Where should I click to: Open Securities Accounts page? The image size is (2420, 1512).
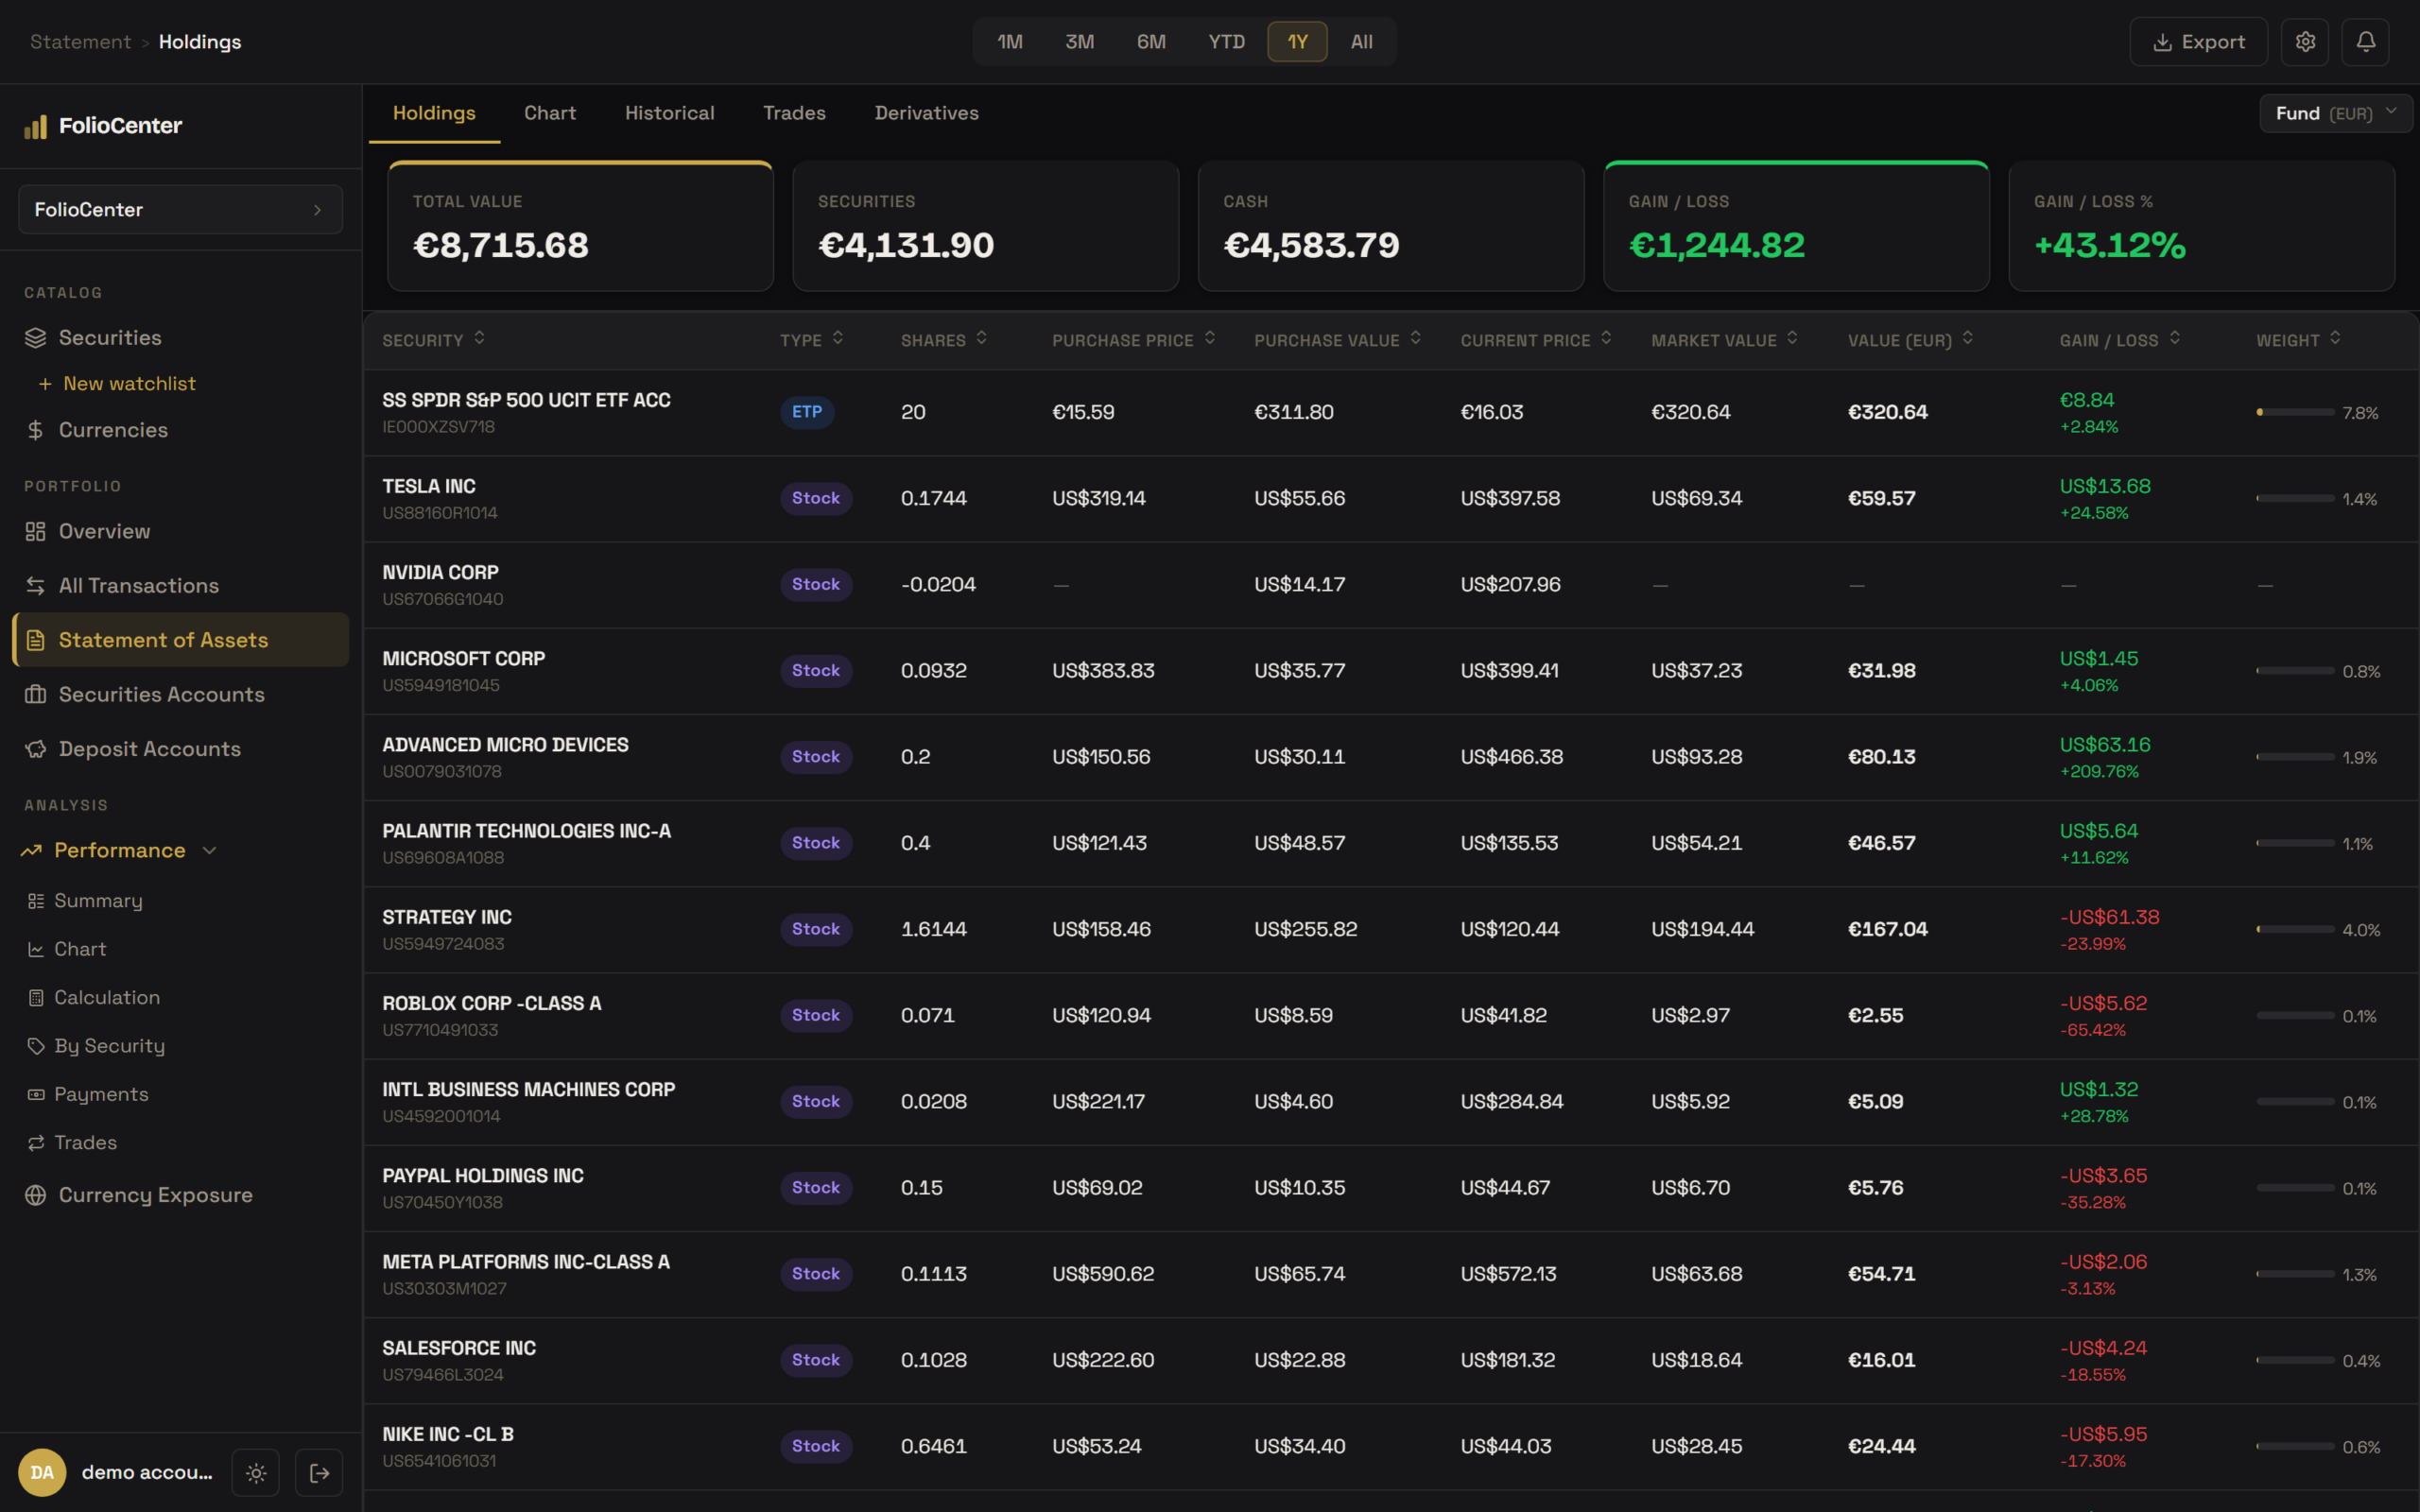coord(181,694)
